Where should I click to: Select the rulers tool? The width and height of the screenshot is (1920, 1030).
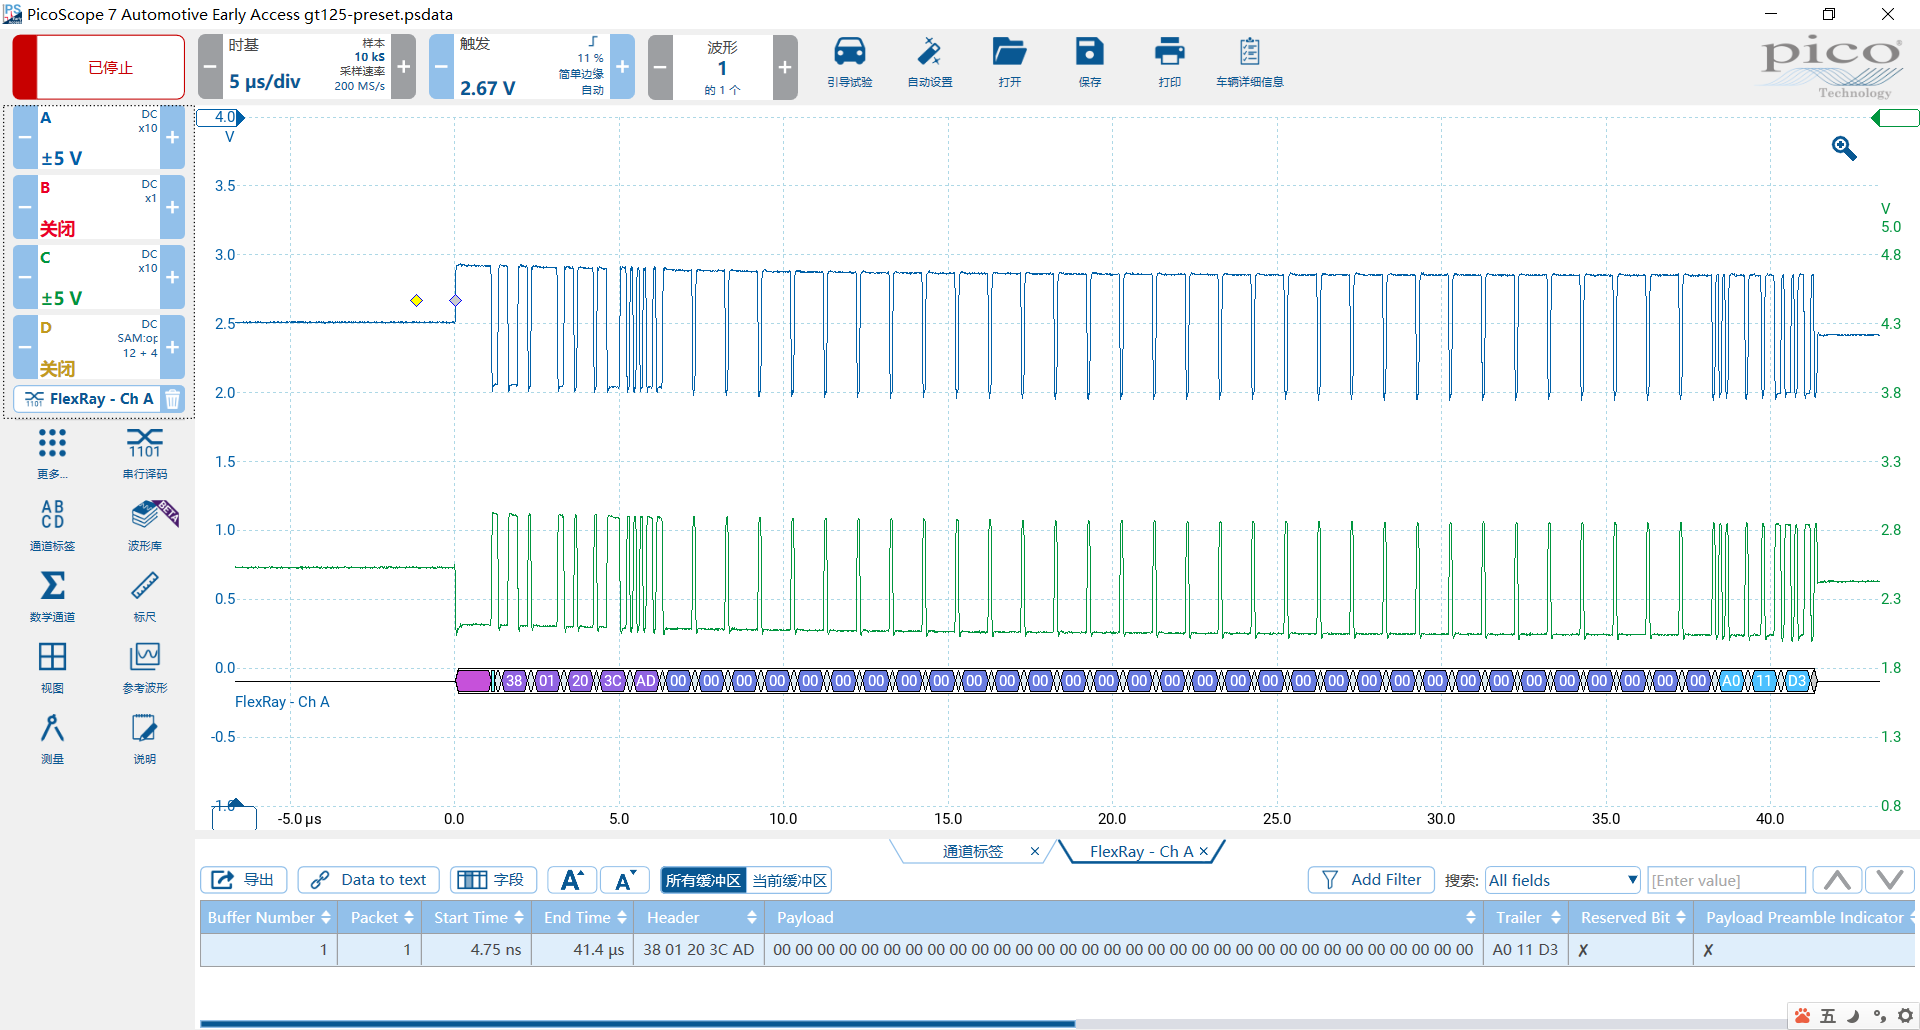coord(145,596)
